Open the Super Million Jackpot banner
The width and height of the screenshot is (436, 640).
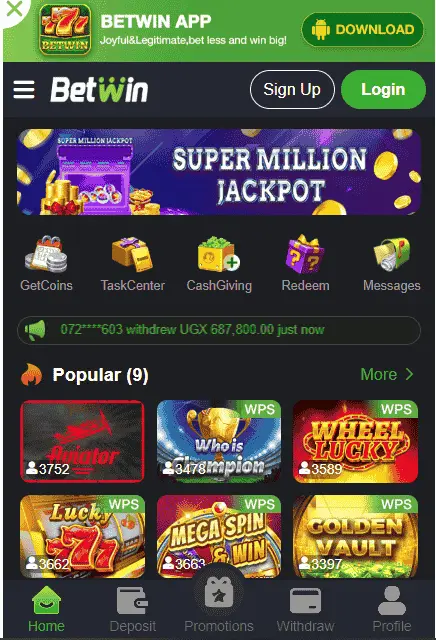(x=219, y=172)
